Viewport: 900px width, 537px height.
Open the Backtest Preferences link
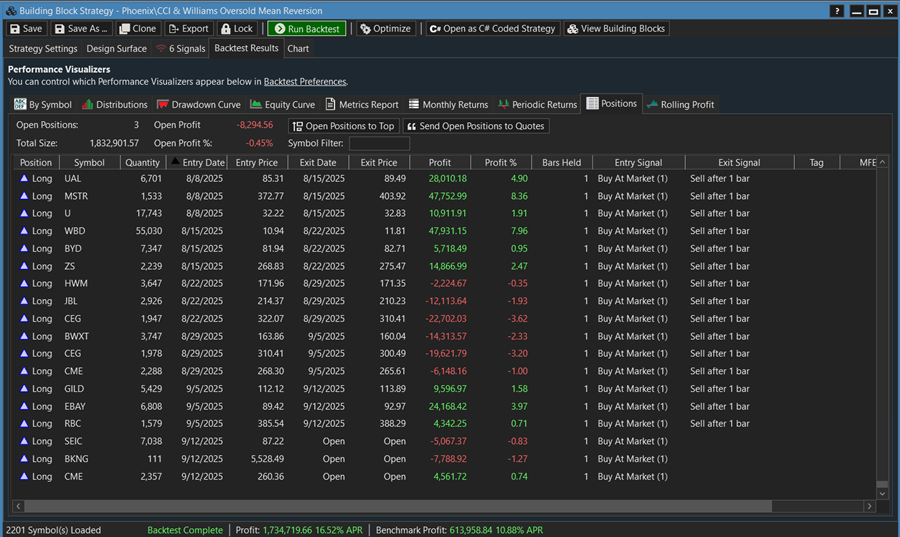pos(305,81)
